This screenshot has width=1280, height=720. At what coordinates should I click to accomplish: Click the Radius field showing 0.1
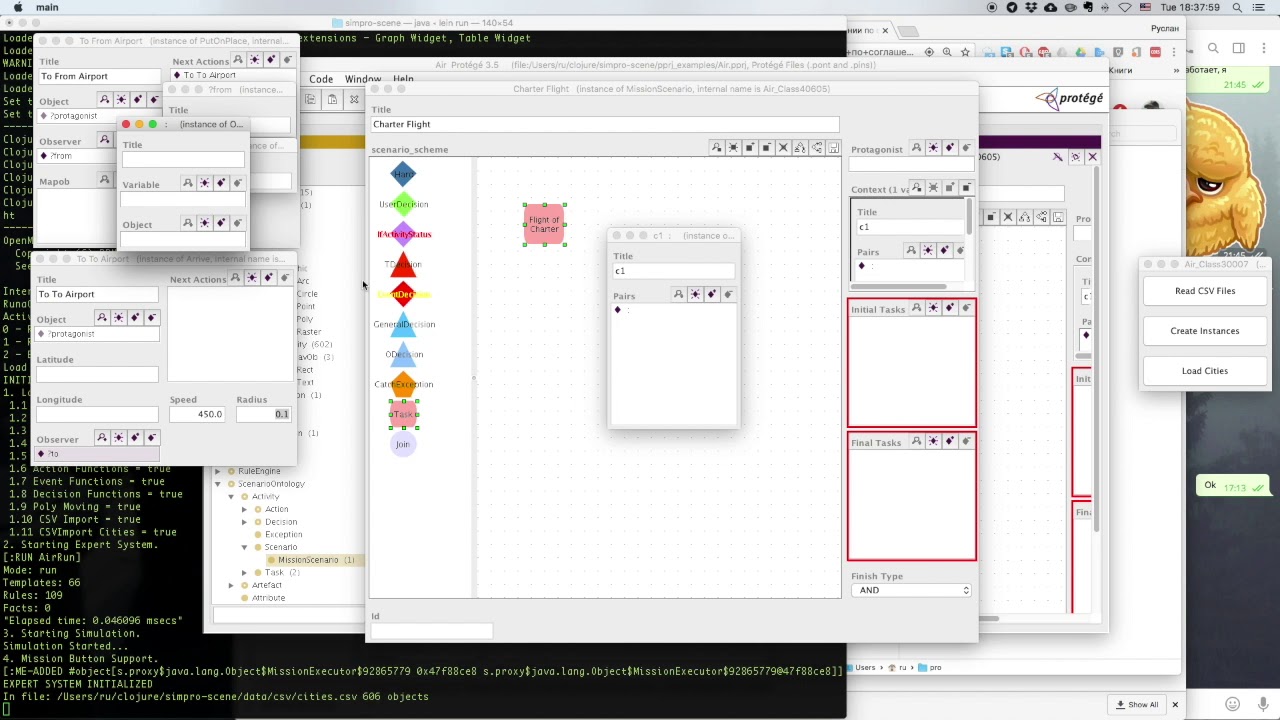click(x=264, y=414)
